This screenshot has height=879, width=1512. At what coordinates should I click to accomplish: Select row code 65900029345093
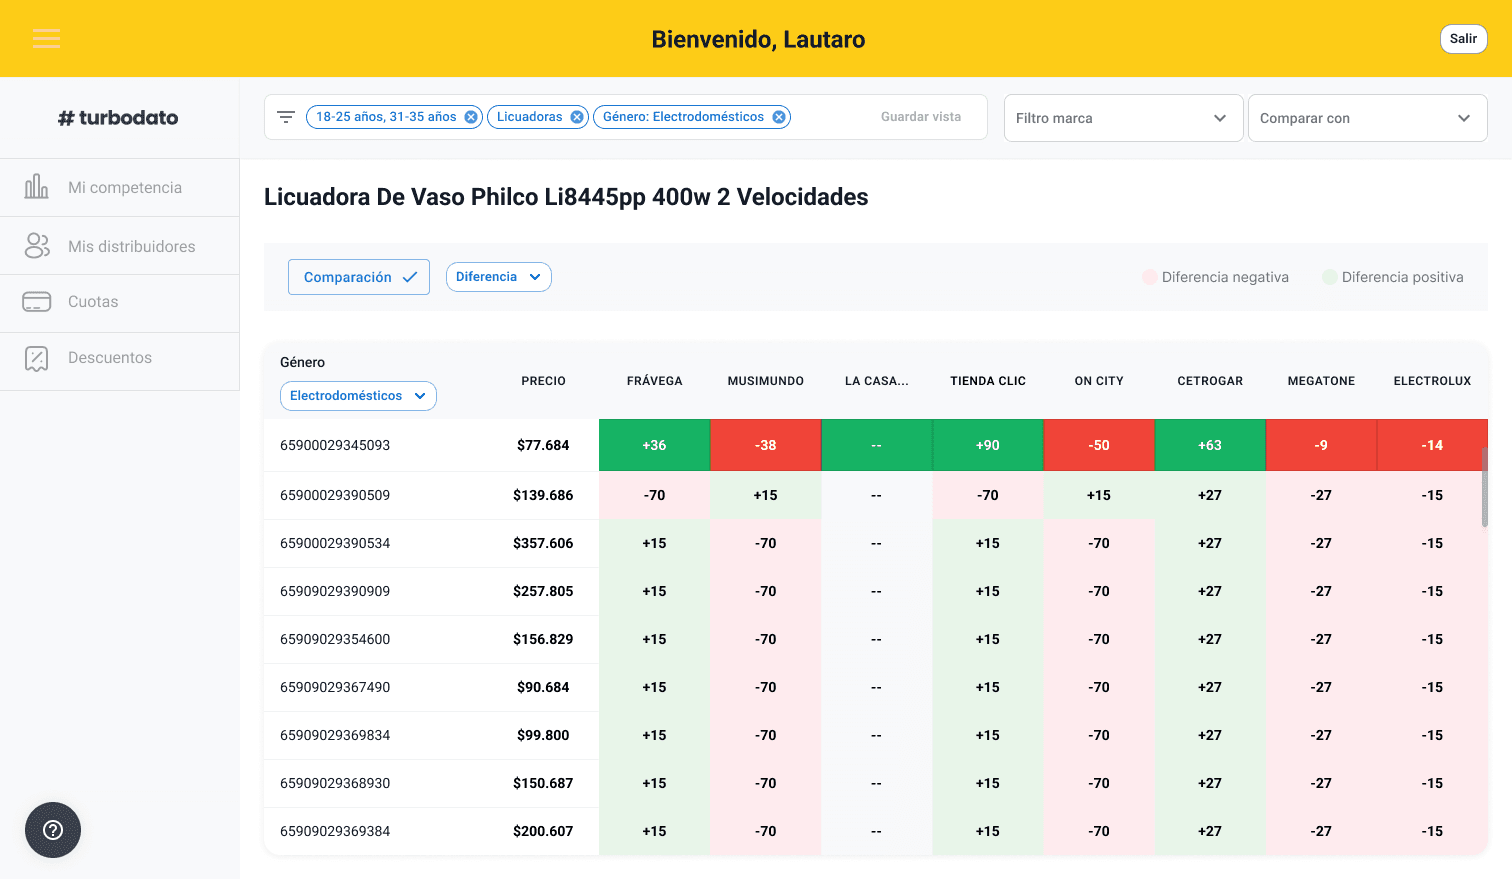coord(335,445)
